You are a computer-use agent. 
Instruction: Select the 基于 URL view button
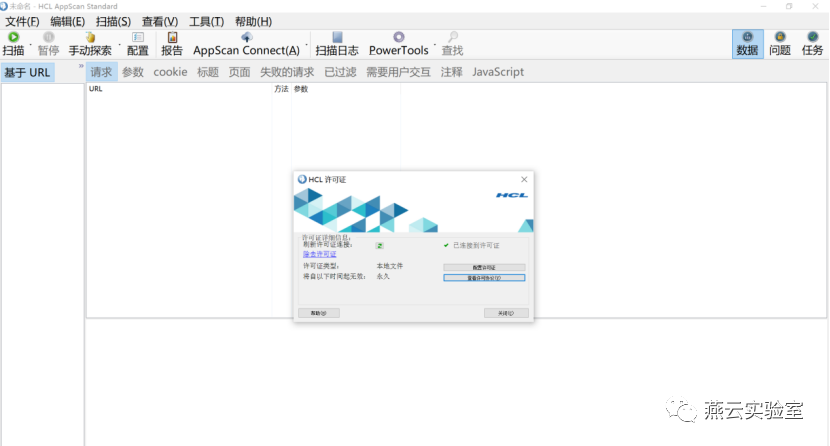click(x=28, y=72)
